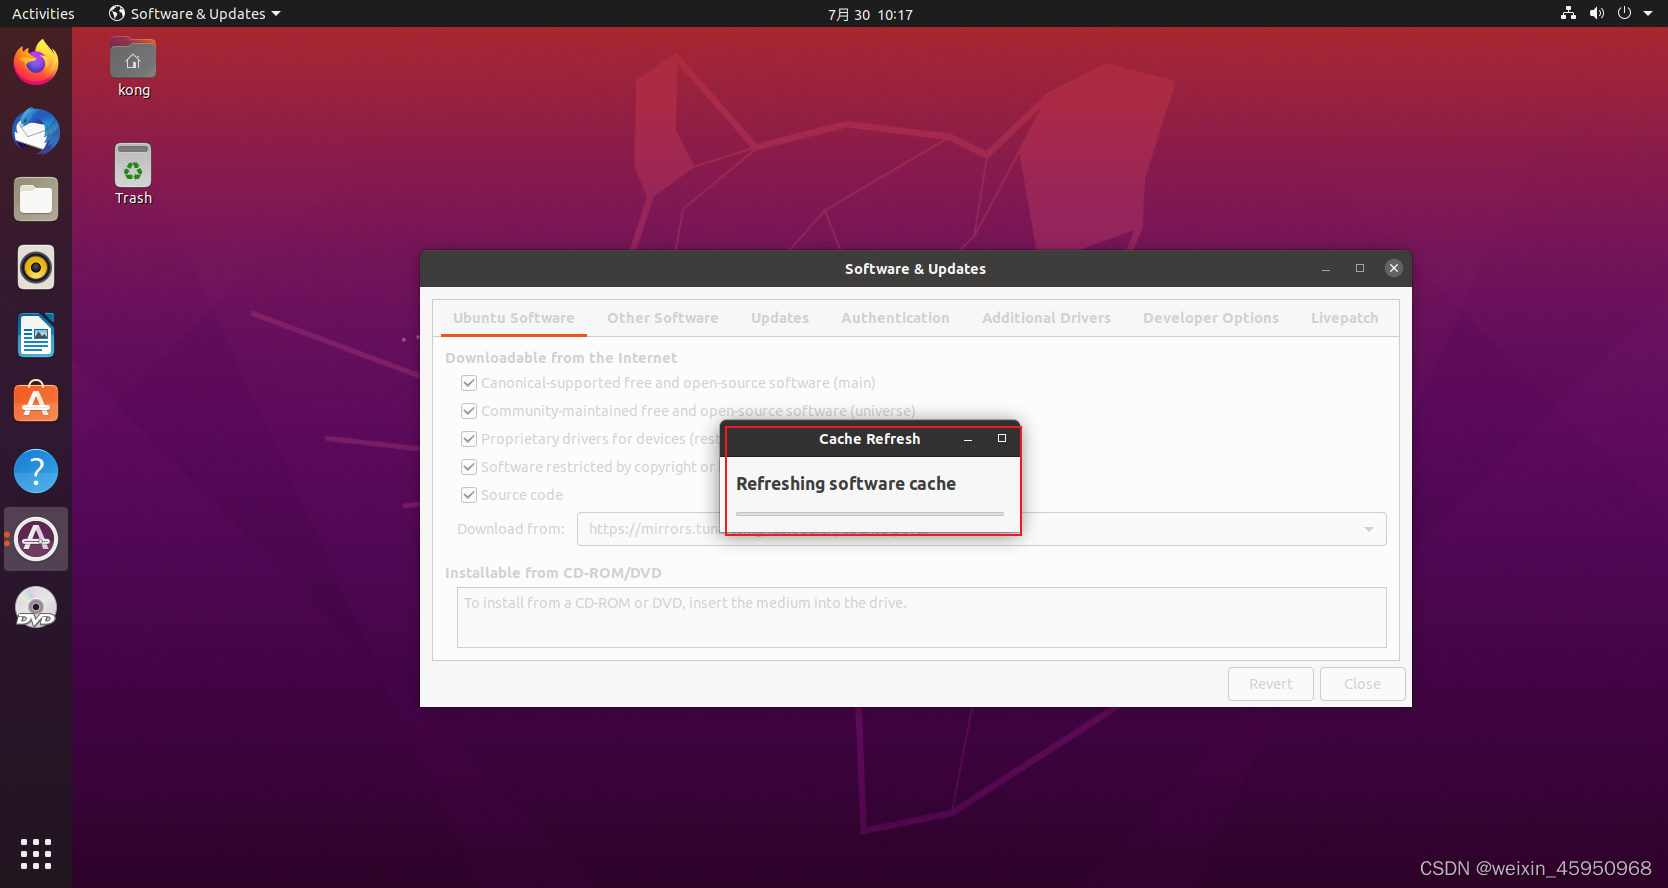The image size is (1668, 888).
Task: Click the power icon in top bar
Action: coord(1624,13)
